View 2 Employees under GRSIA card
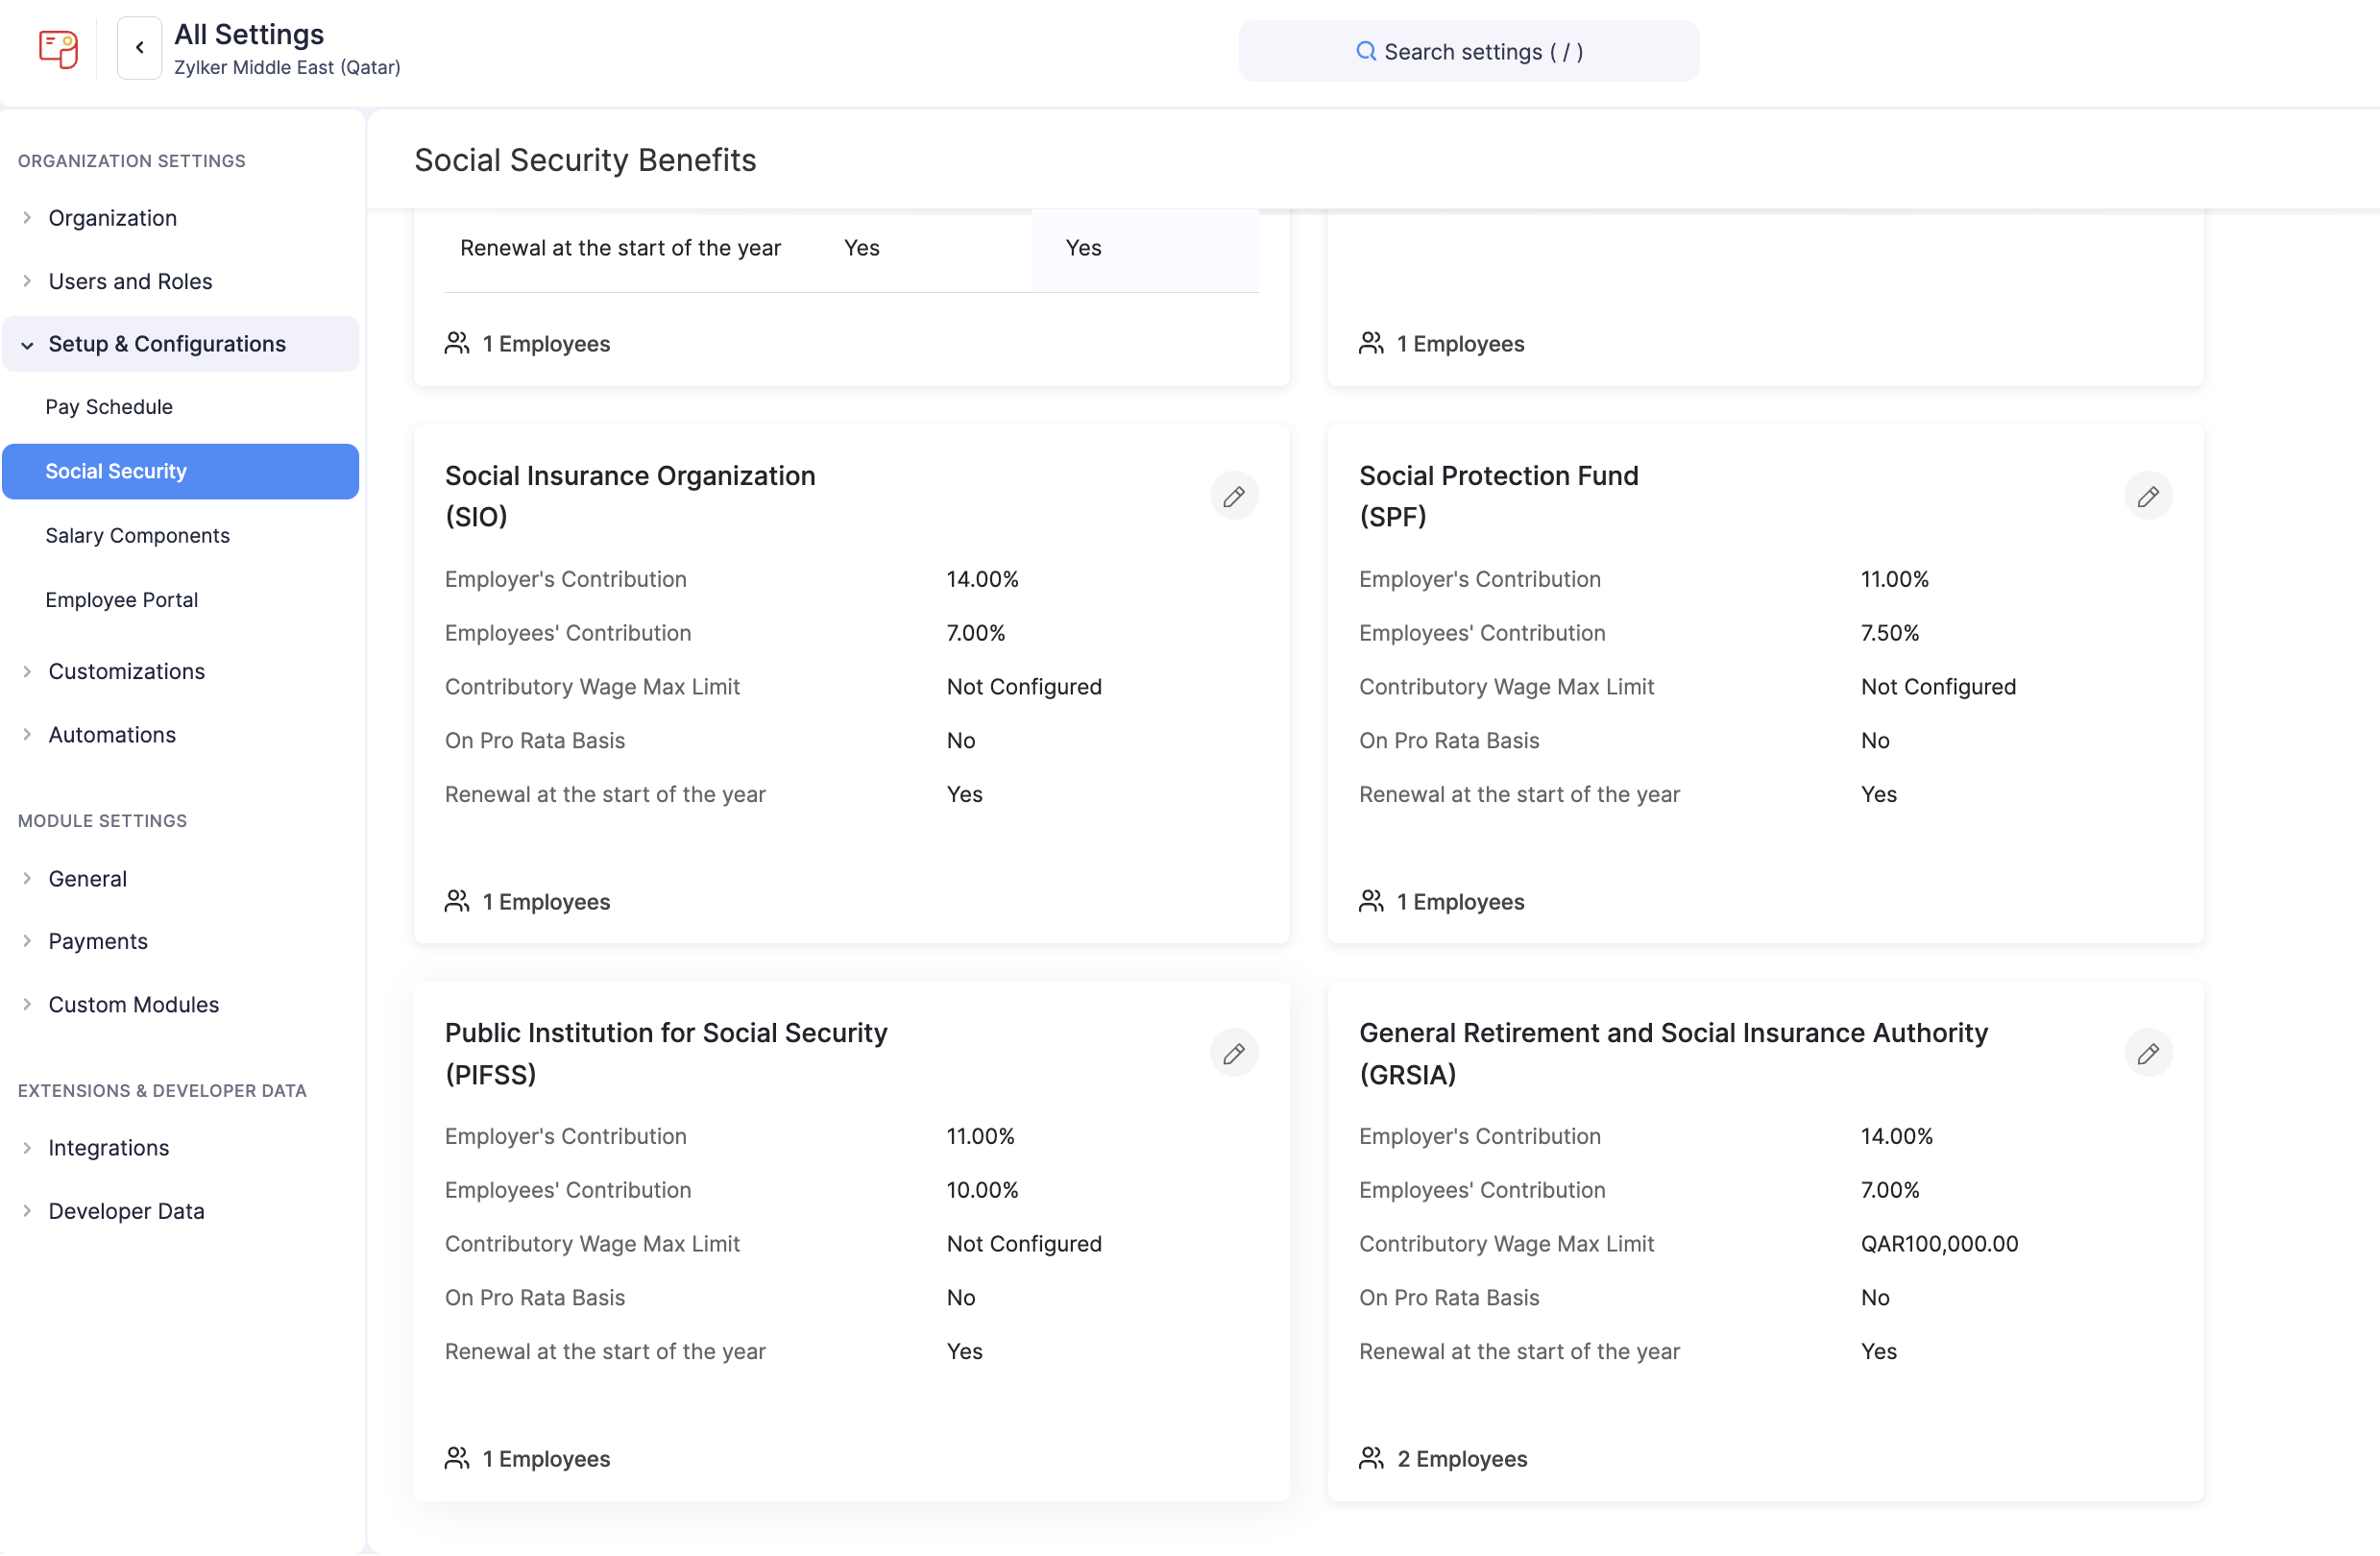The height and width of the screenshot is (1556, 2380). pyautogui.click(x=1461, y=1458)
